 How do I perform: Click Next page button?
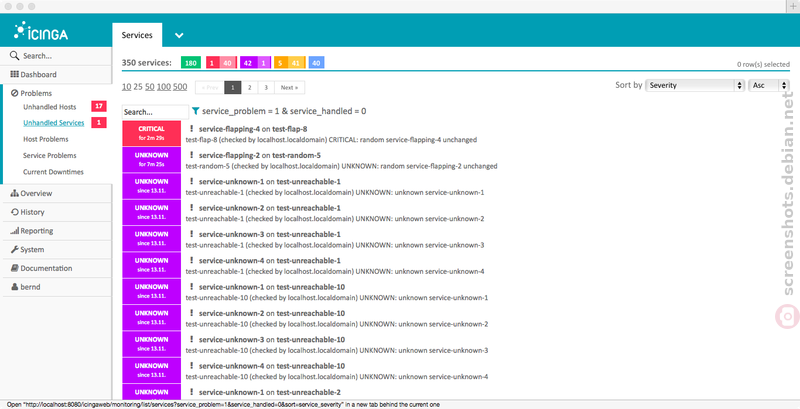(289, 87)
